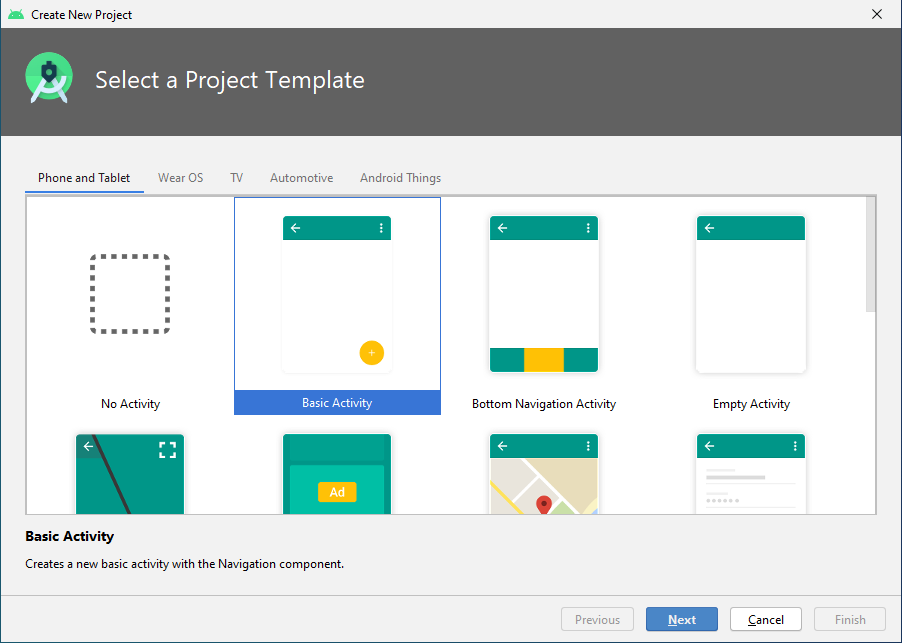This screenshot has height=643, width=902.
Task: Pick the Google Maps template with red pin
Action: tap(544, 473)
